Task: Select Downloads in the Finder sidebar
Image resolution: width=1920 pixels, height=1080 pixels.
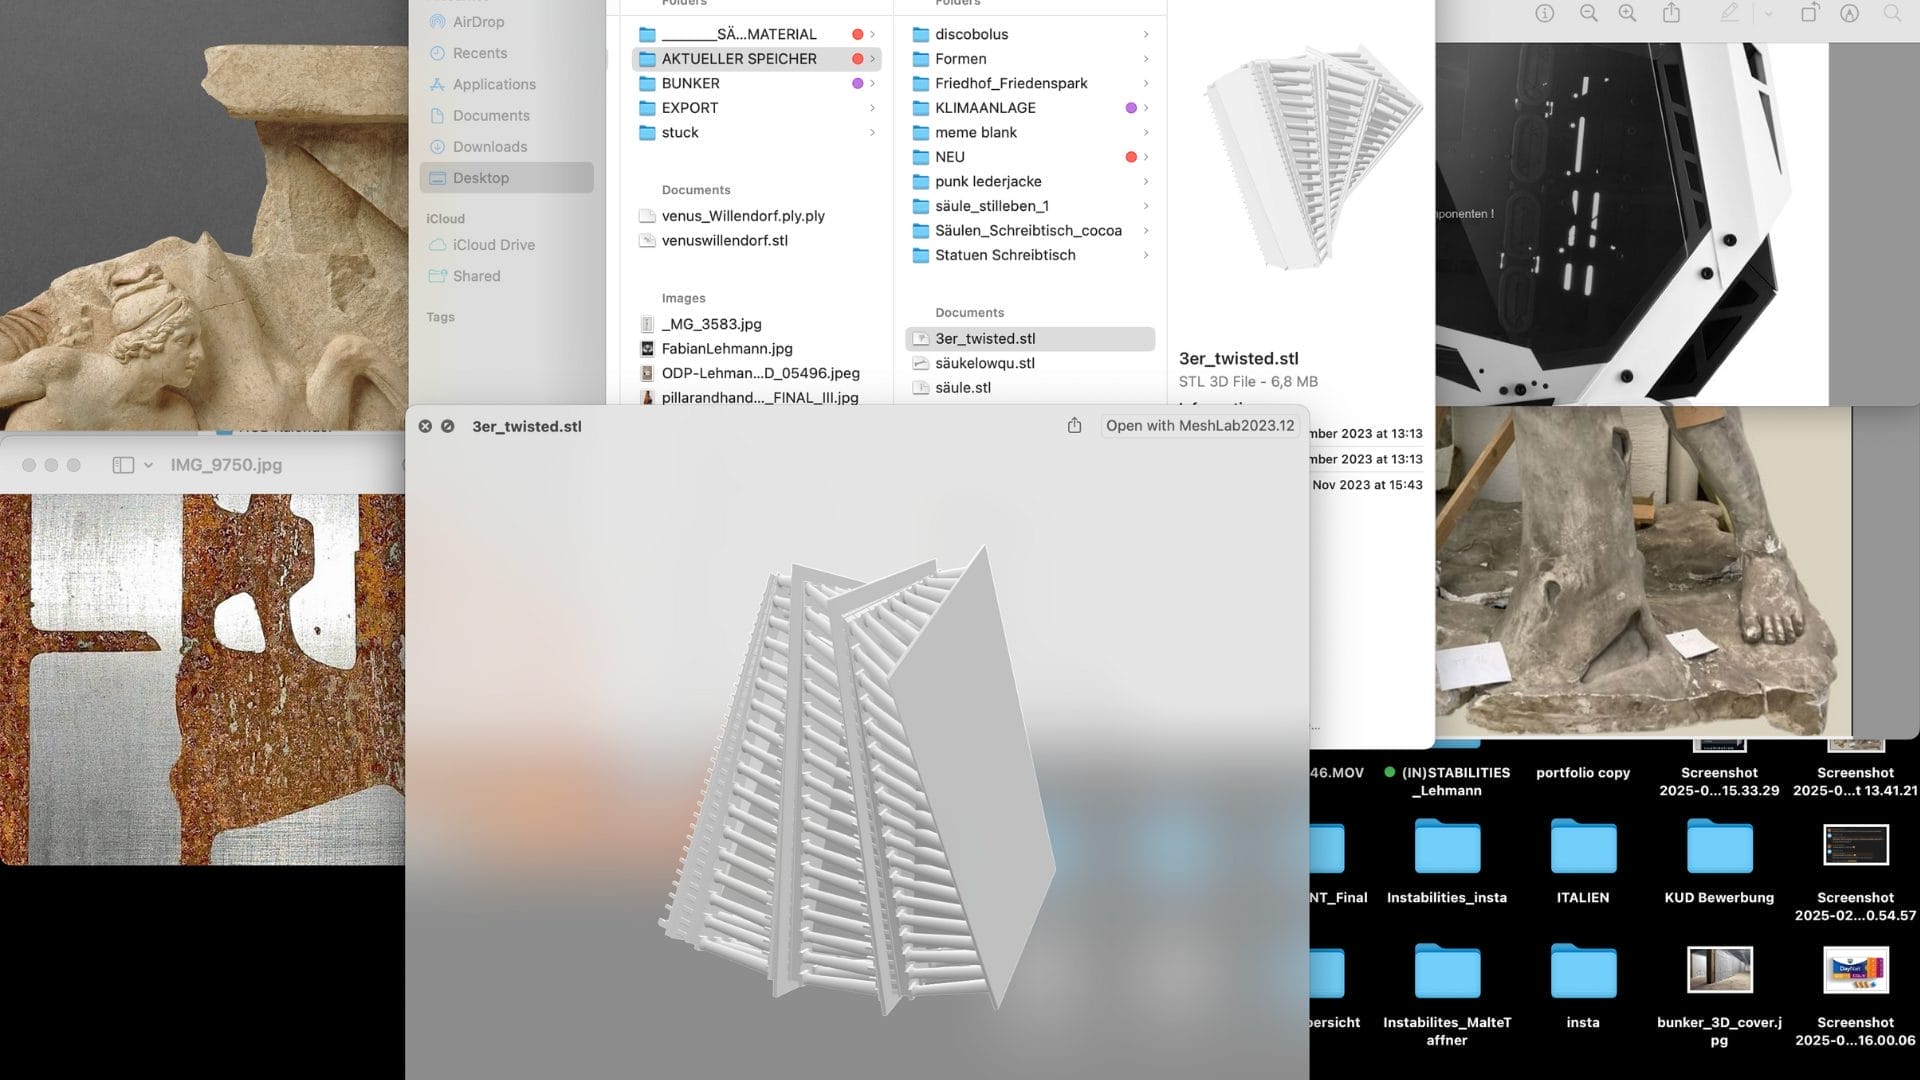Action: 489,147
